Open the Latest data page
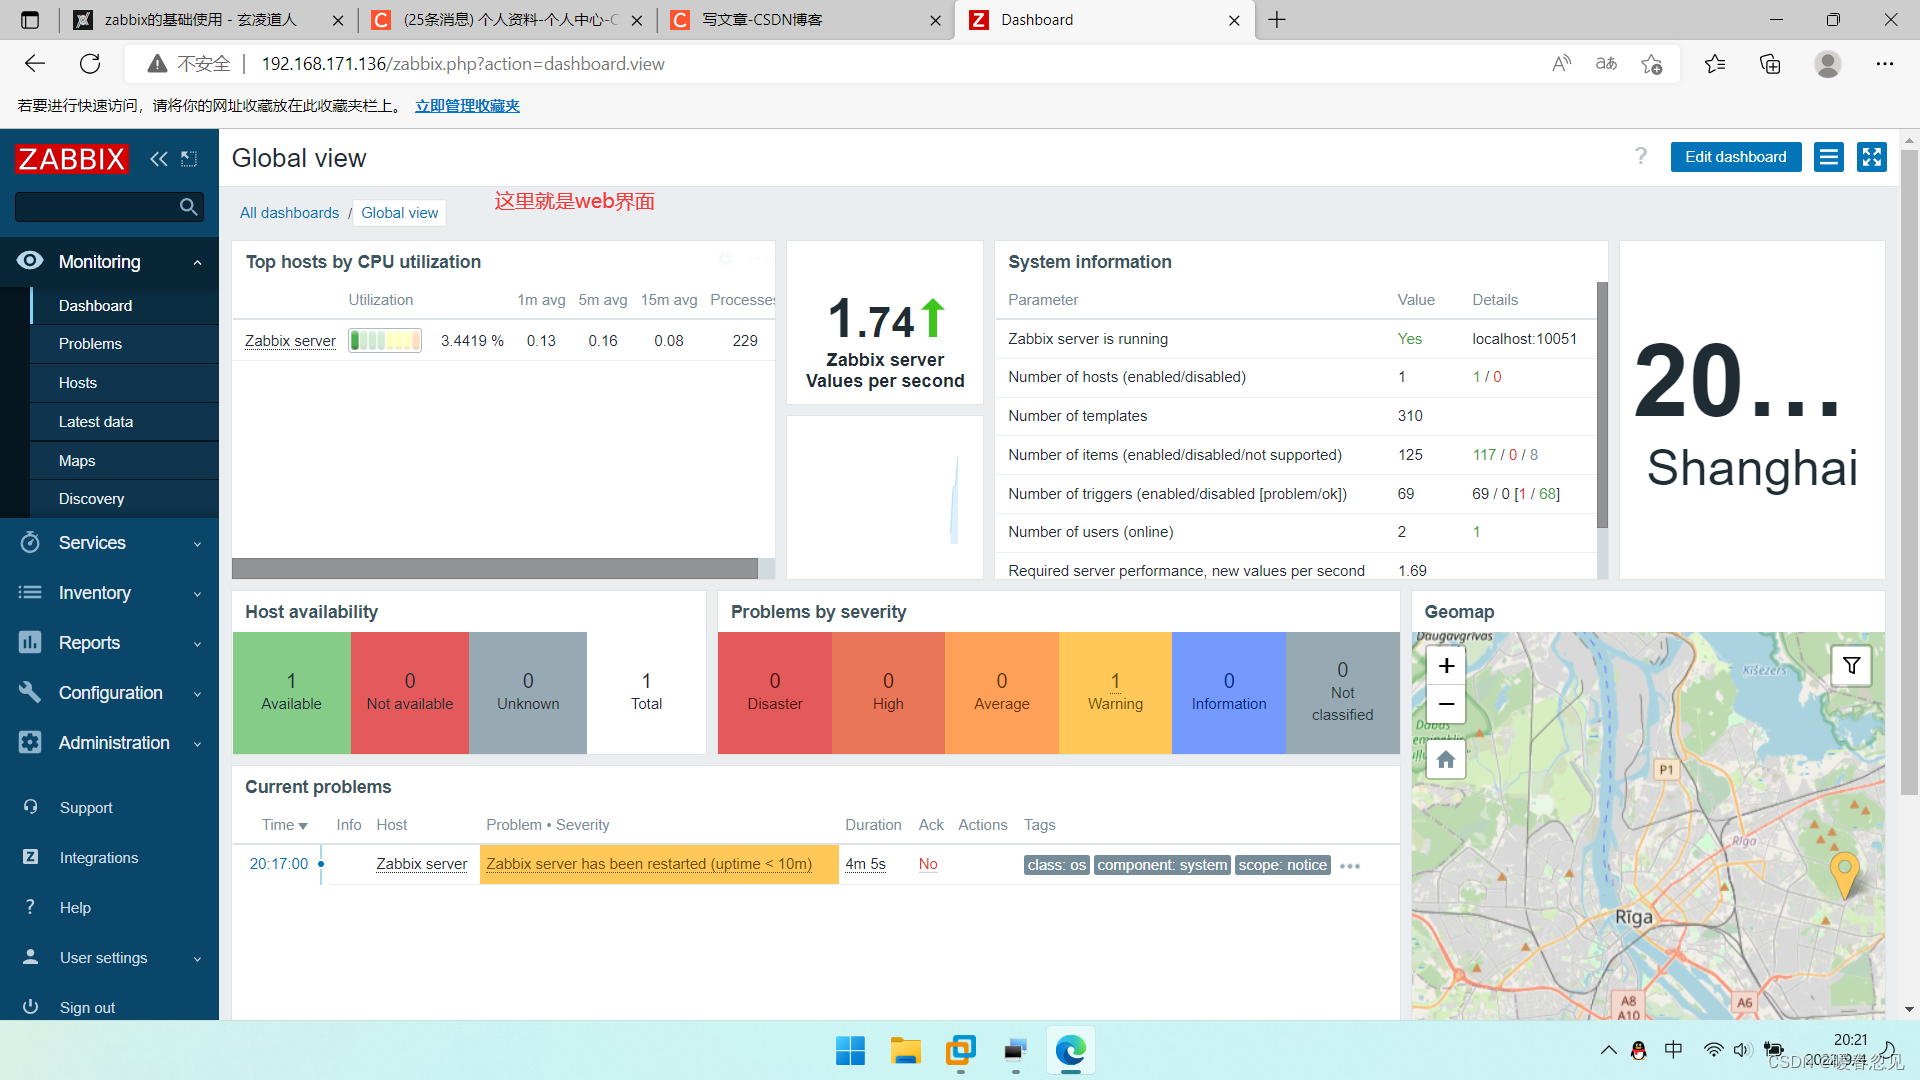 [x=96, y=422]
